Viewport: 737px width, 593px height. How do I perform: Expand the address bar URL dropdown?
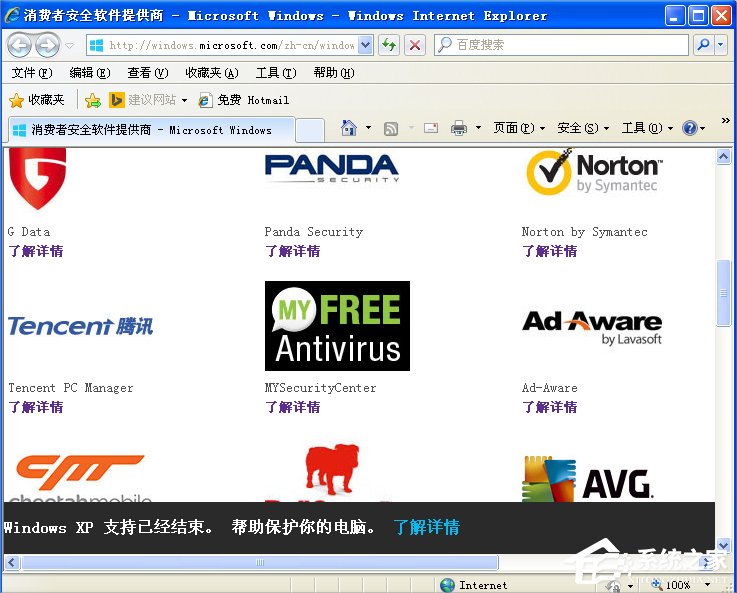(365, 45)
